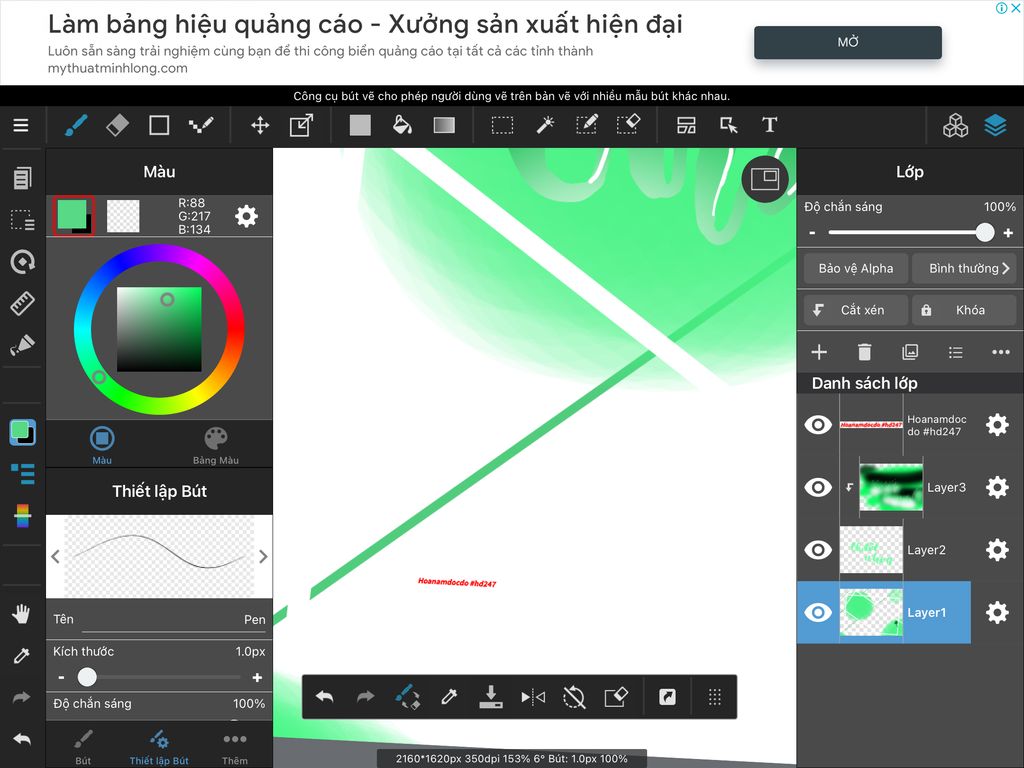Select the panel divide tool
This screenshot has height=768, width=1024.
[x=686, y=125]
